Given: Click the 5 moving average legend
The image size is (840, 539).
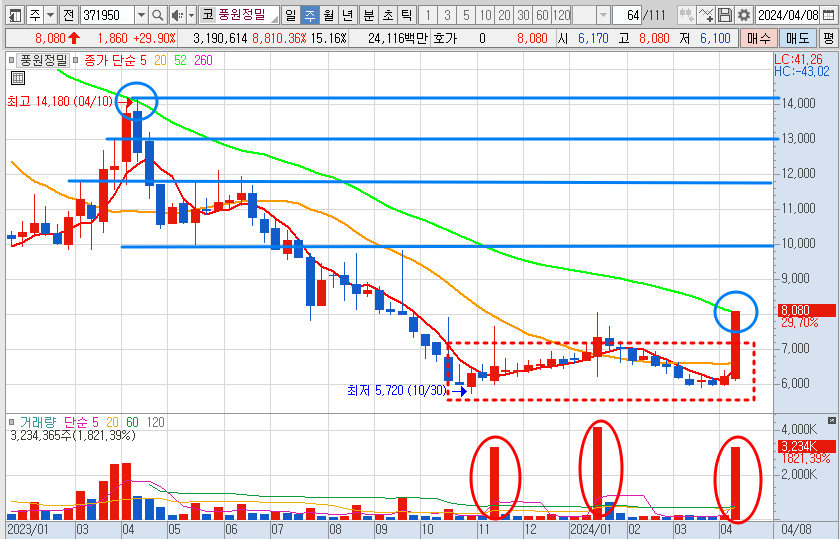Looking at the screenshot, I should pyautogui.click(x=143, y=60).
